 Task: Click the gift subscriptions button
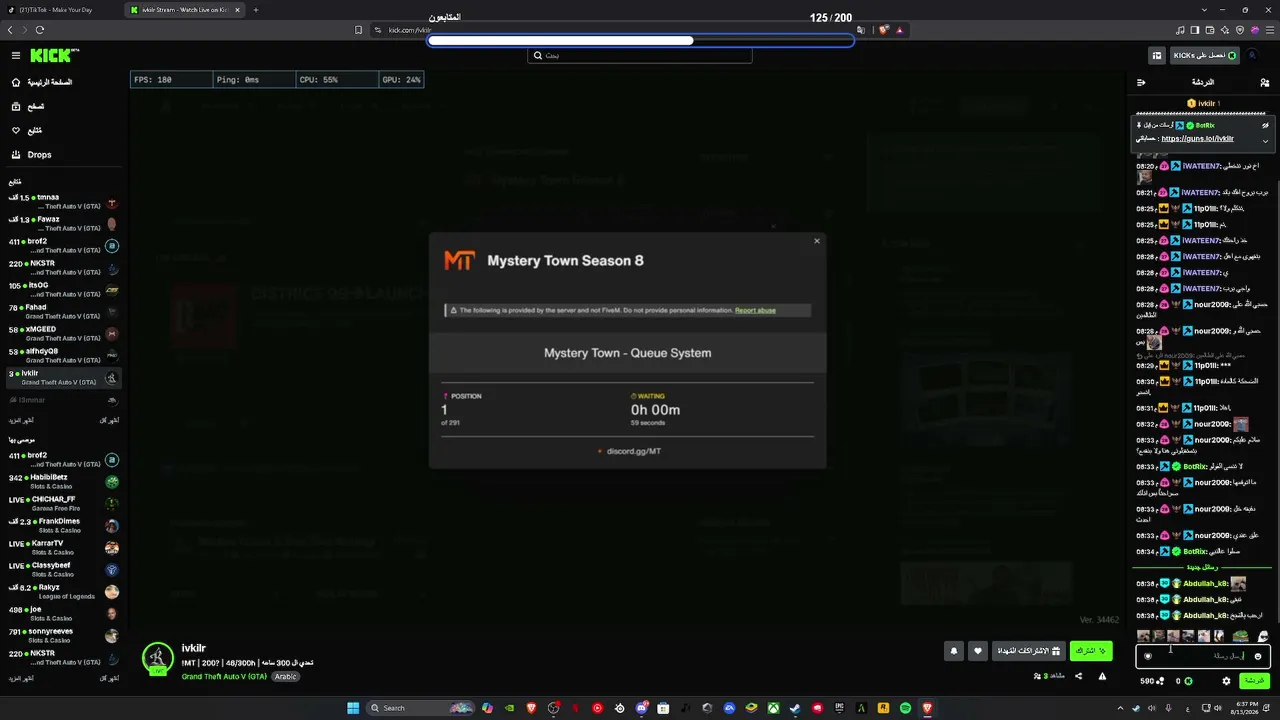[1027, 651]
